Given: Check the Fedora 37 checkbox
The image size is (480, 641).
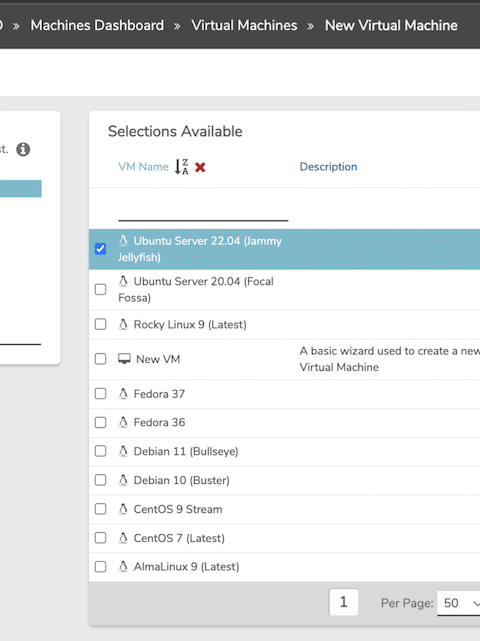Looking at the screenshot, I should [x=100, y=394].
